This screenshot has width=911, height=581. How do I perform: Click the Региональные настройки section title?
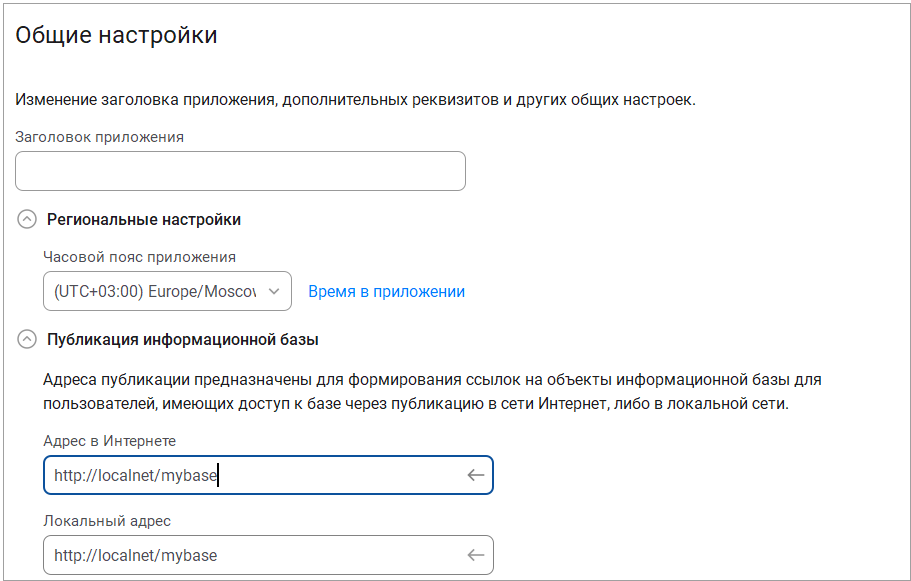tap(144, 220)
